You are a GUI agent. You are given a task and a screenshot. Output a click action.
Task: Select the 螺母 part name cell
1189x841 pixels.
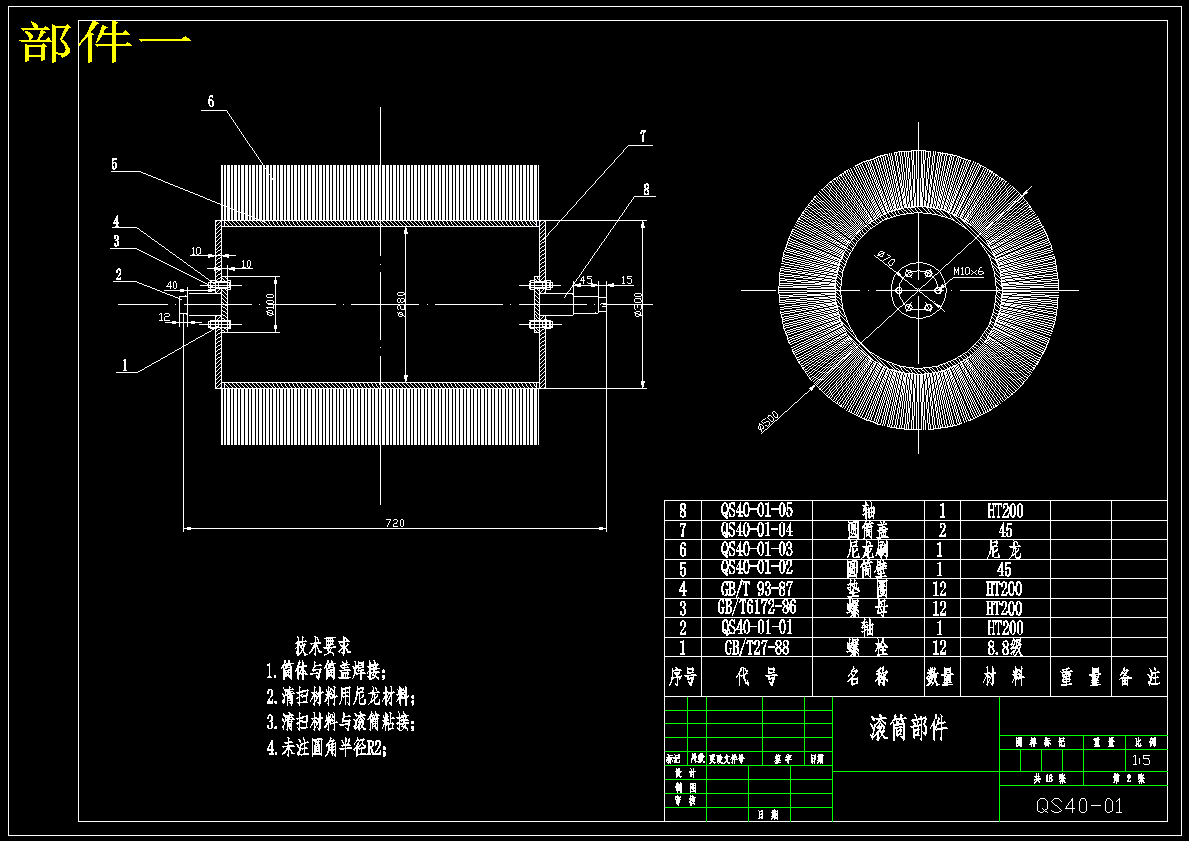[x=867, y=607]
